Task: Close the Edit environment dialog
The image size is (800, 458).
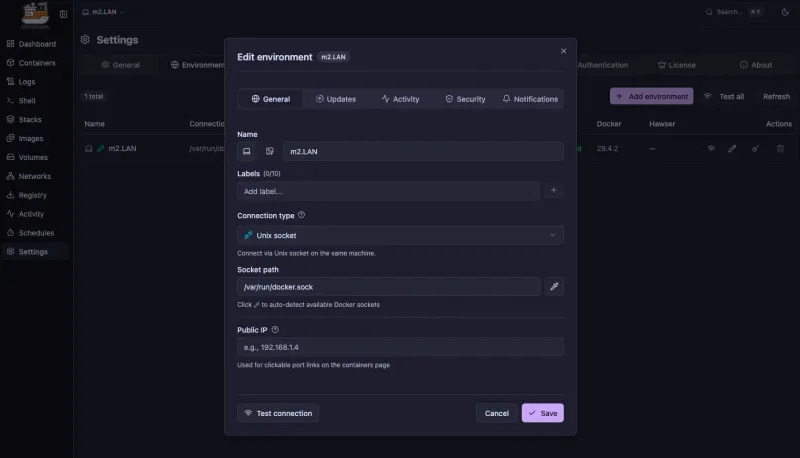Action: [x=563, y=51]
